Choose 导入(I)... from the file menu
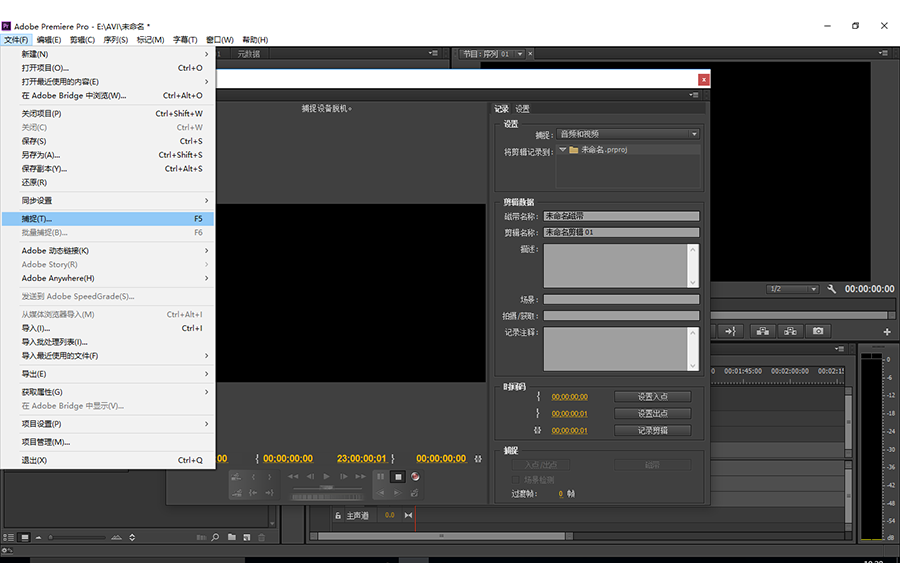The height and width of the screenshot is (563, 900). pos(109,328)
